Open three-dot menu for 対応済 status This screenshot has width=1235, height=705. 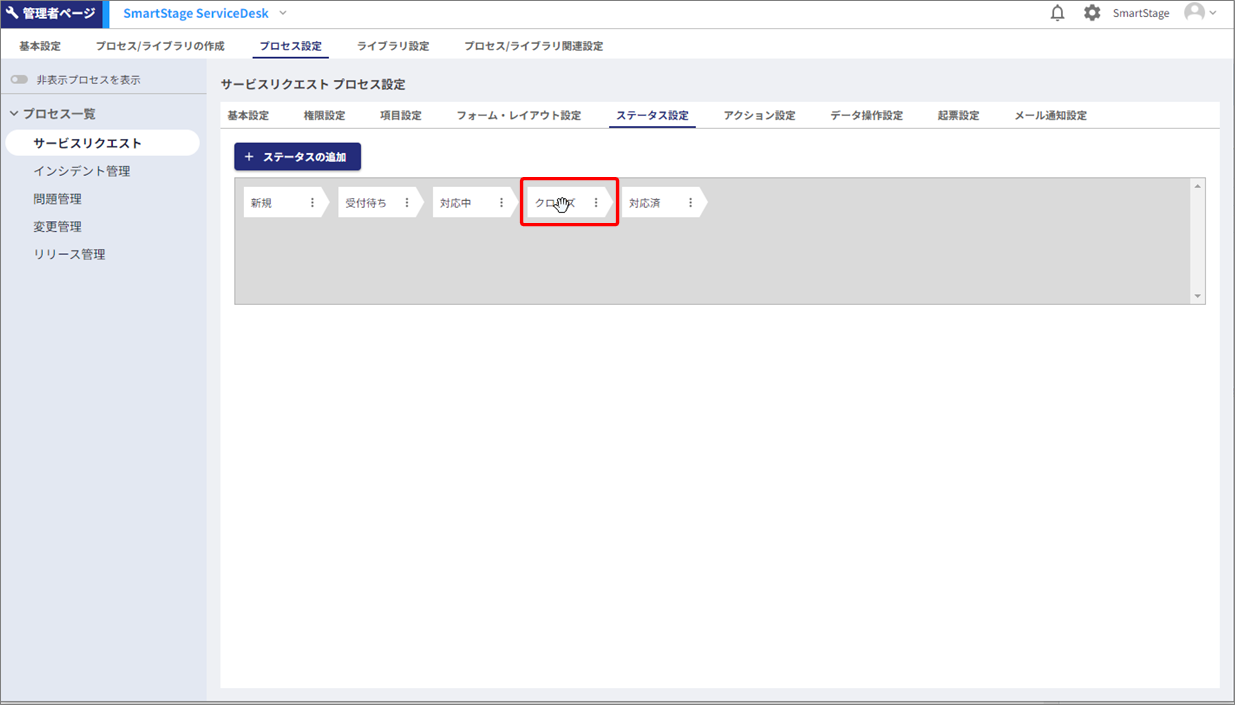(690, 203)
